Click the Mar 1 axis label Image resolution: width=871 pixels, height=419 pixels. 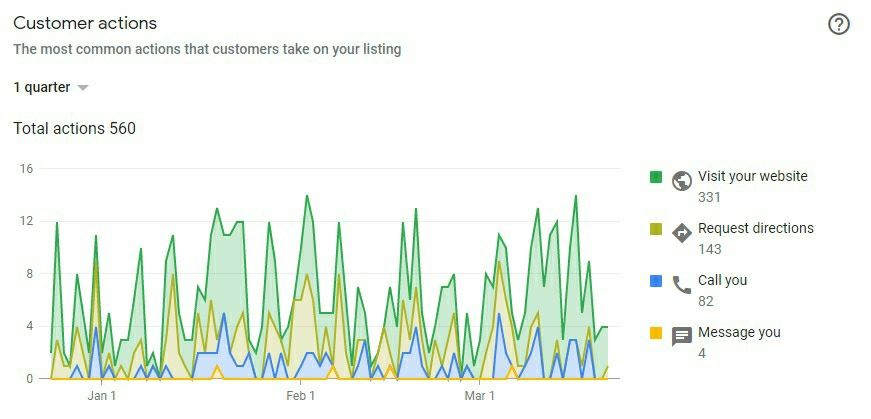(x=480, y=397)
